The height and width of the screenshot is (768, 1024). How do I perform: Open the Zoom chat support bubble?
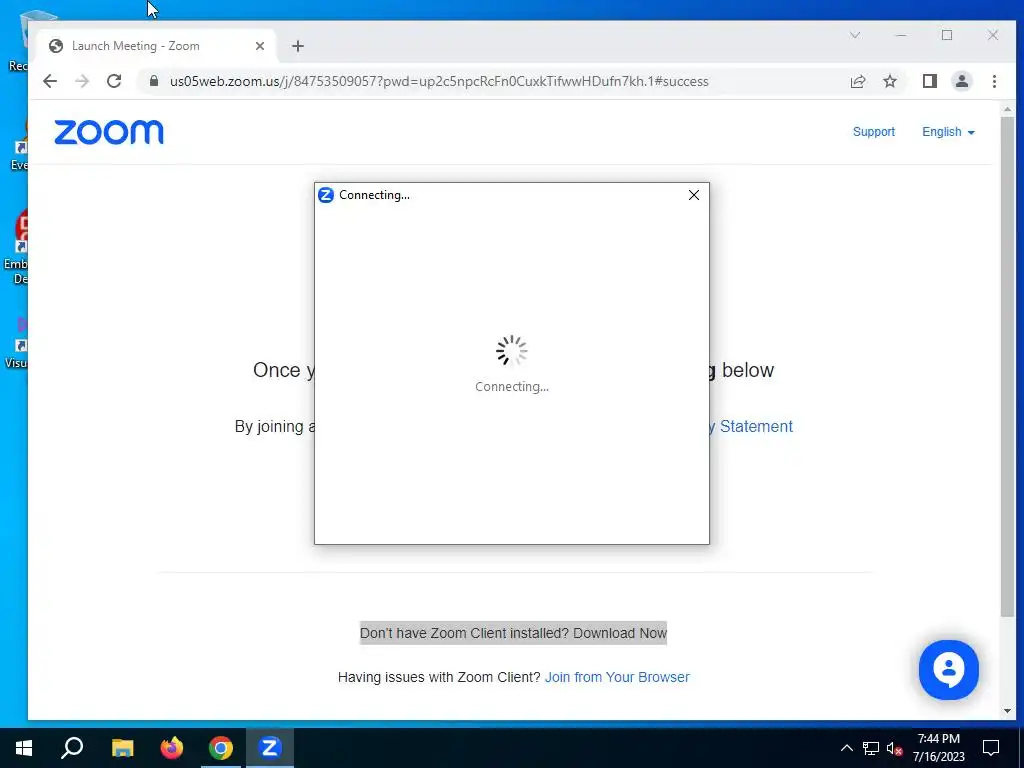tap(948, 670)
